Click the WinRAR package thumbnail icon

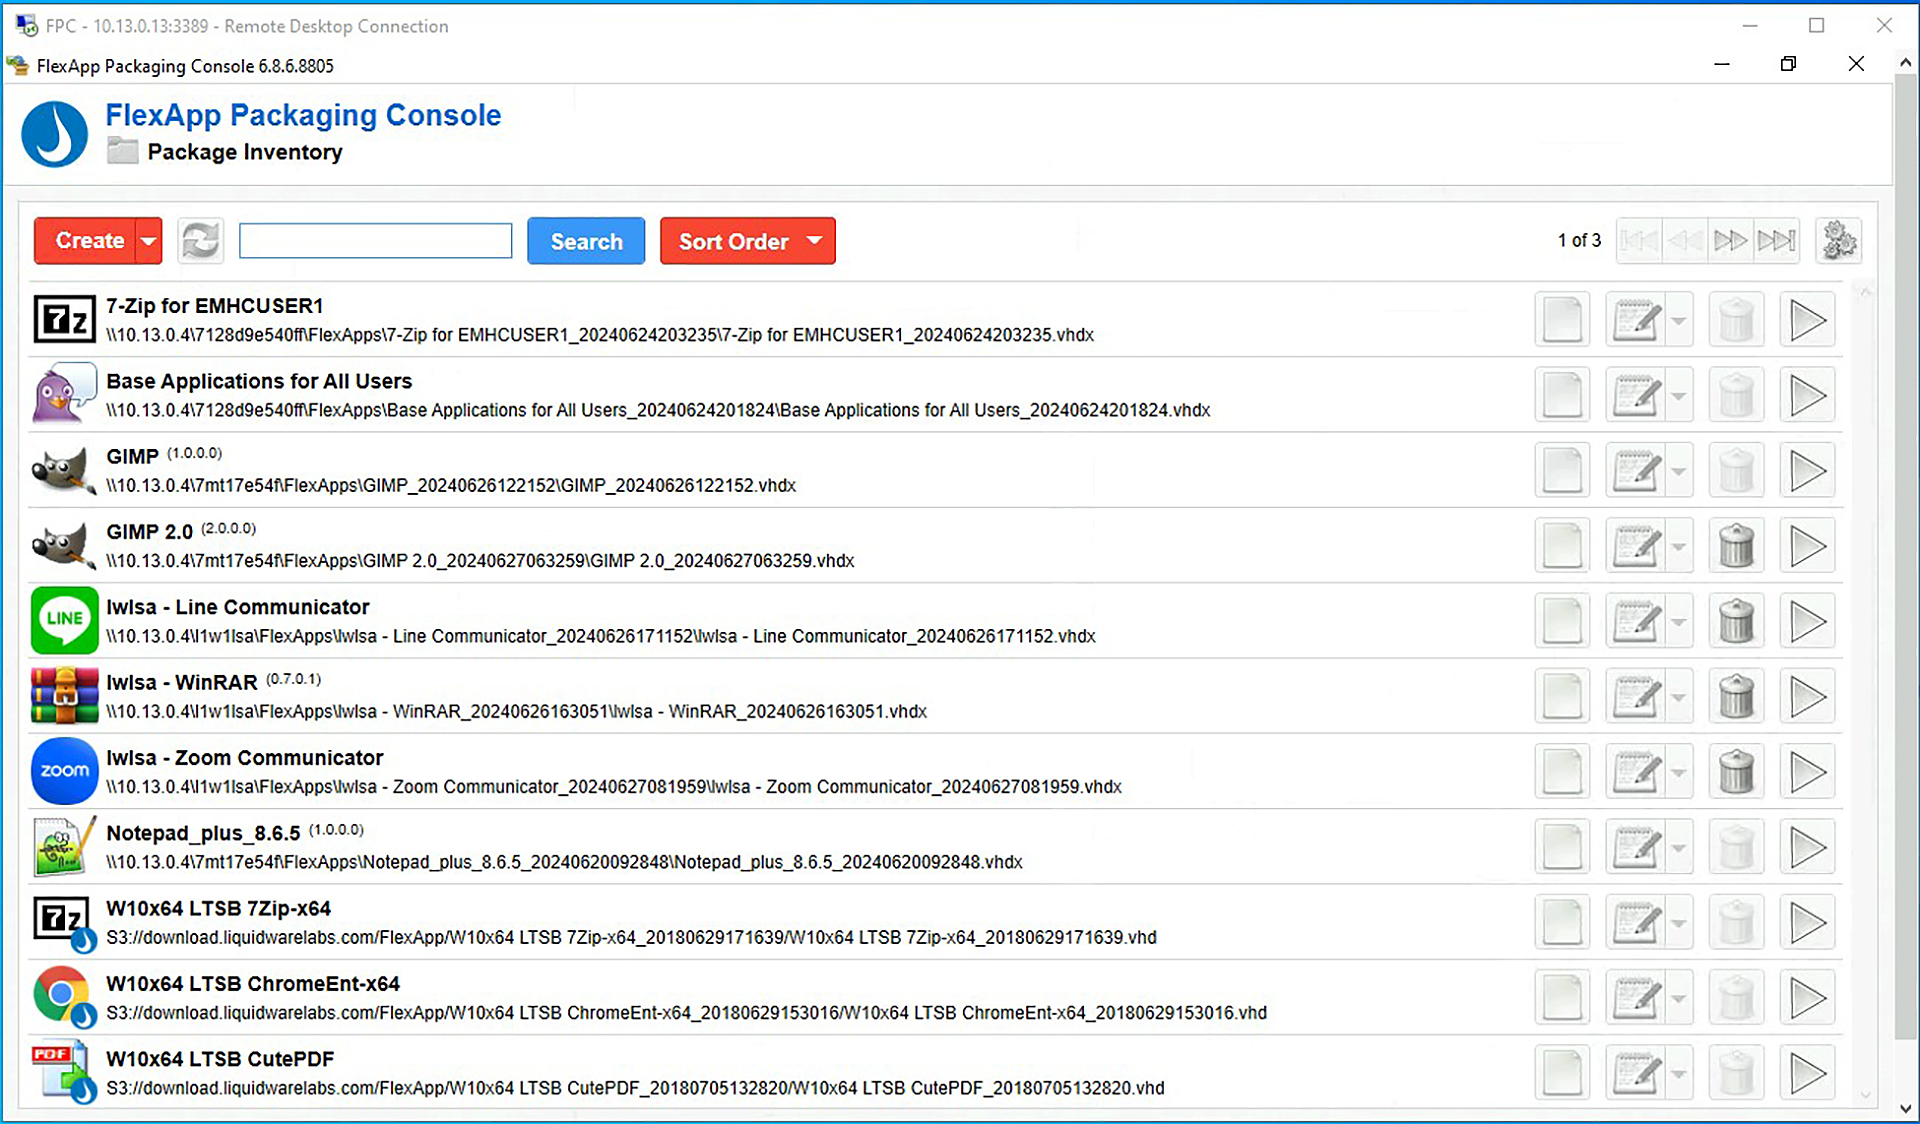64,696
